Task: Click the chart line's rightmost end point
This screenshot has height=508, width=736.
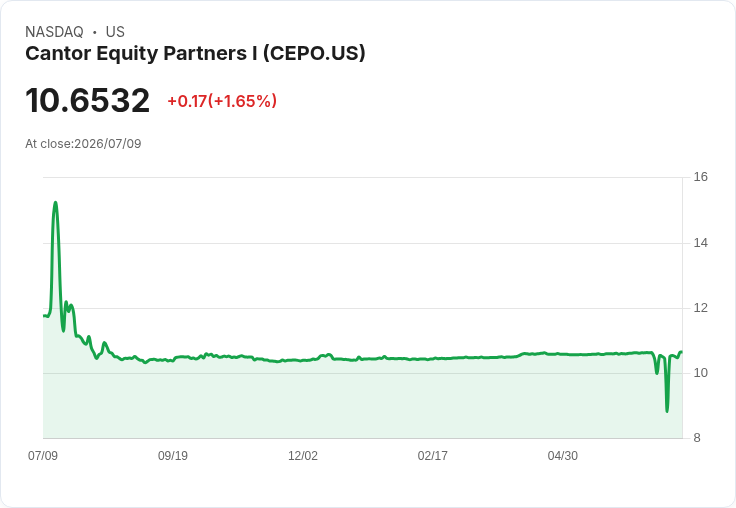Action: [x=682, y=352]
